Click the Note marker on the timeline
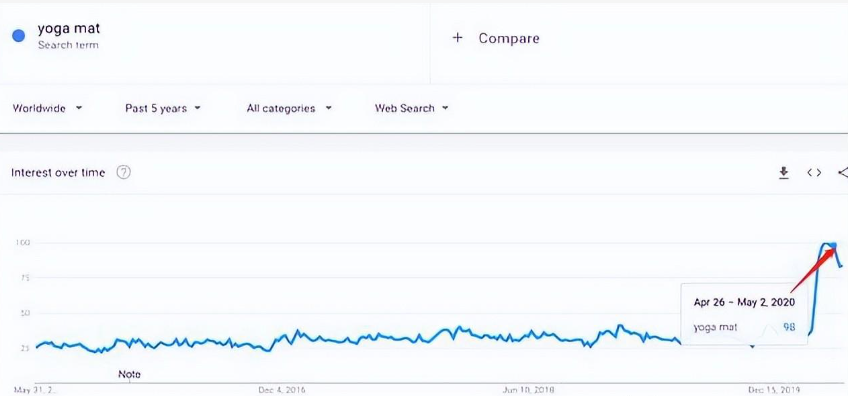 [x=129, y=374]
